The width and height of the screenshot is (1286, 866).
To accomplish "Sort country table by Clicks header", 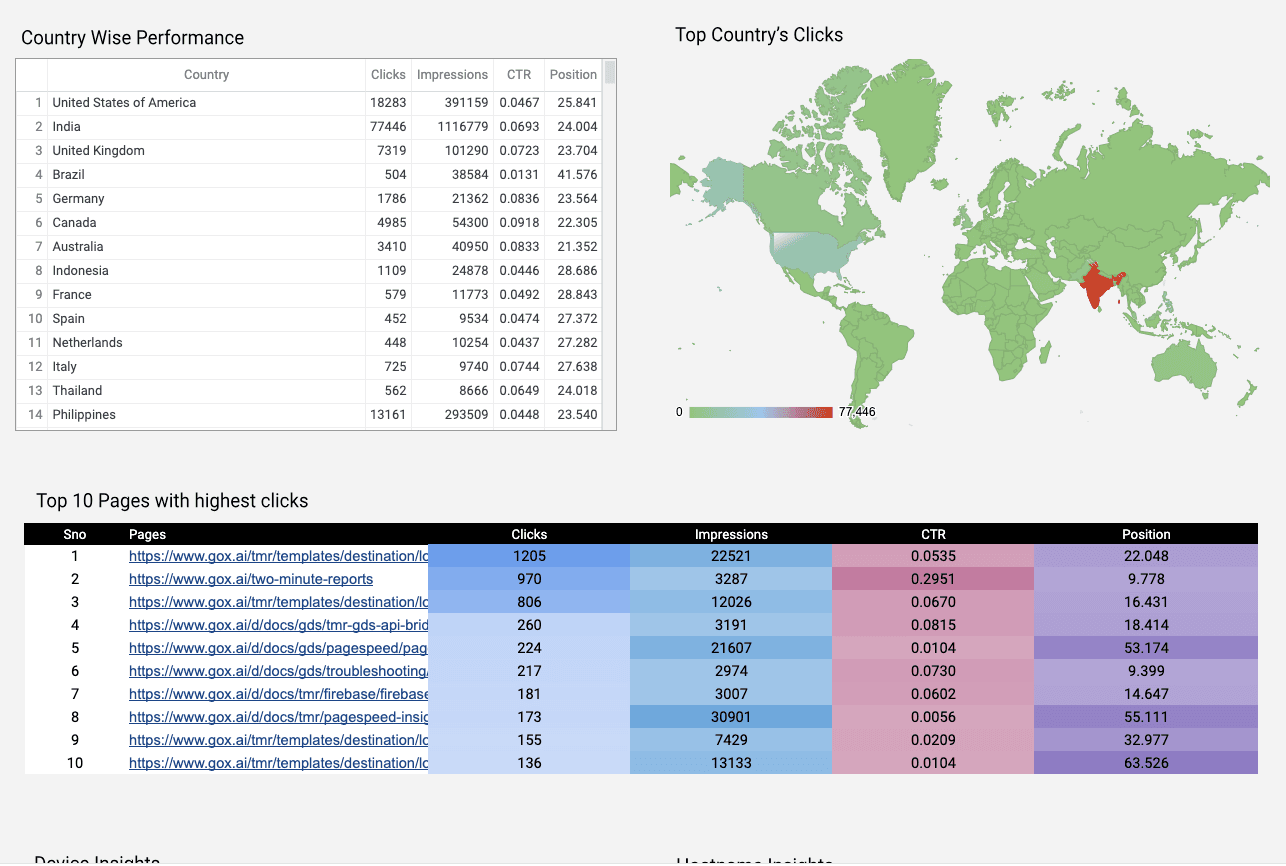I will (x=388, y=75).
